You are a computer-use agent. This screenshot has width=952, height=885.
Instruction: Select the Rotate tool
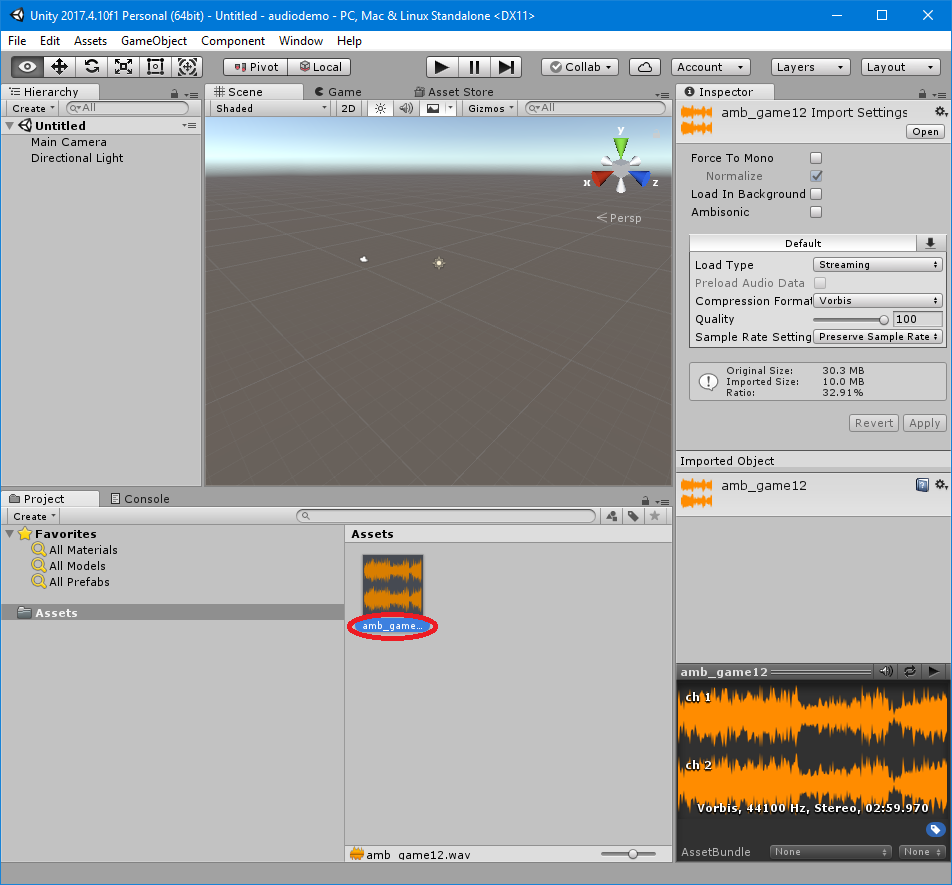point(91,67)
